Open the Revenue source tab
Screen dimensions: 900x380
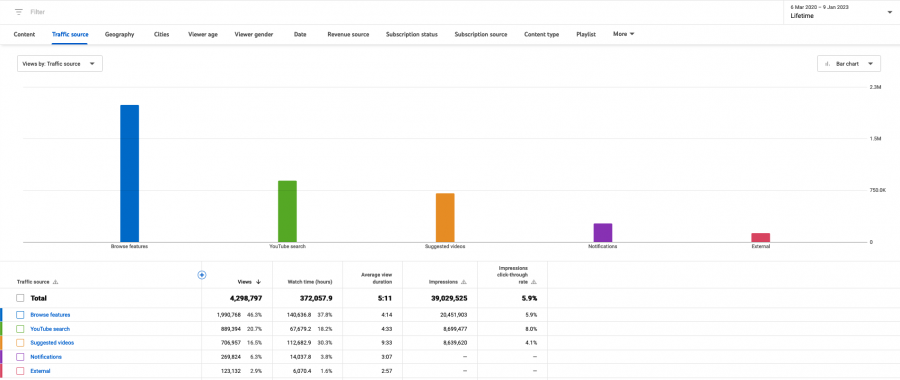[x=348, y=34]
